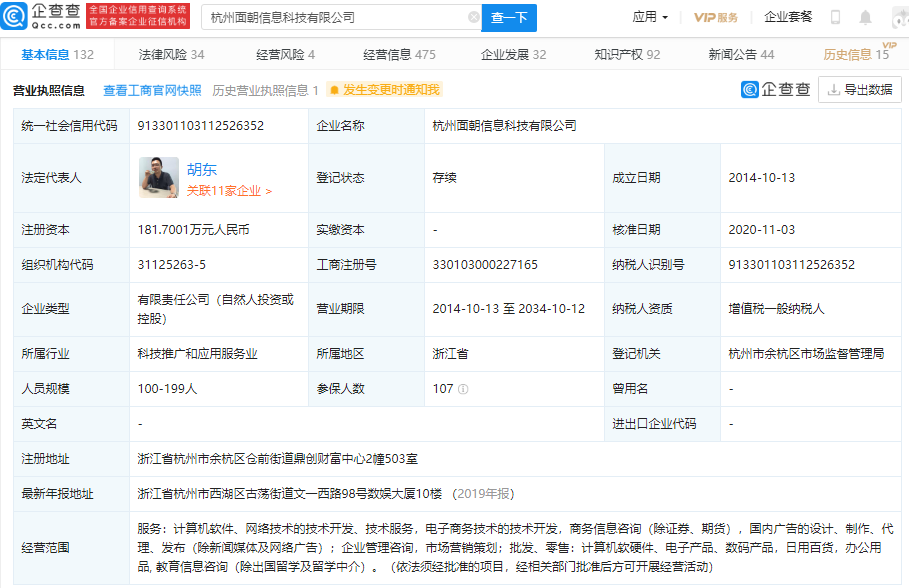The image size is (909, 588).
Task: Click the 导出数据 export button
Action: [x=859, y=90]
